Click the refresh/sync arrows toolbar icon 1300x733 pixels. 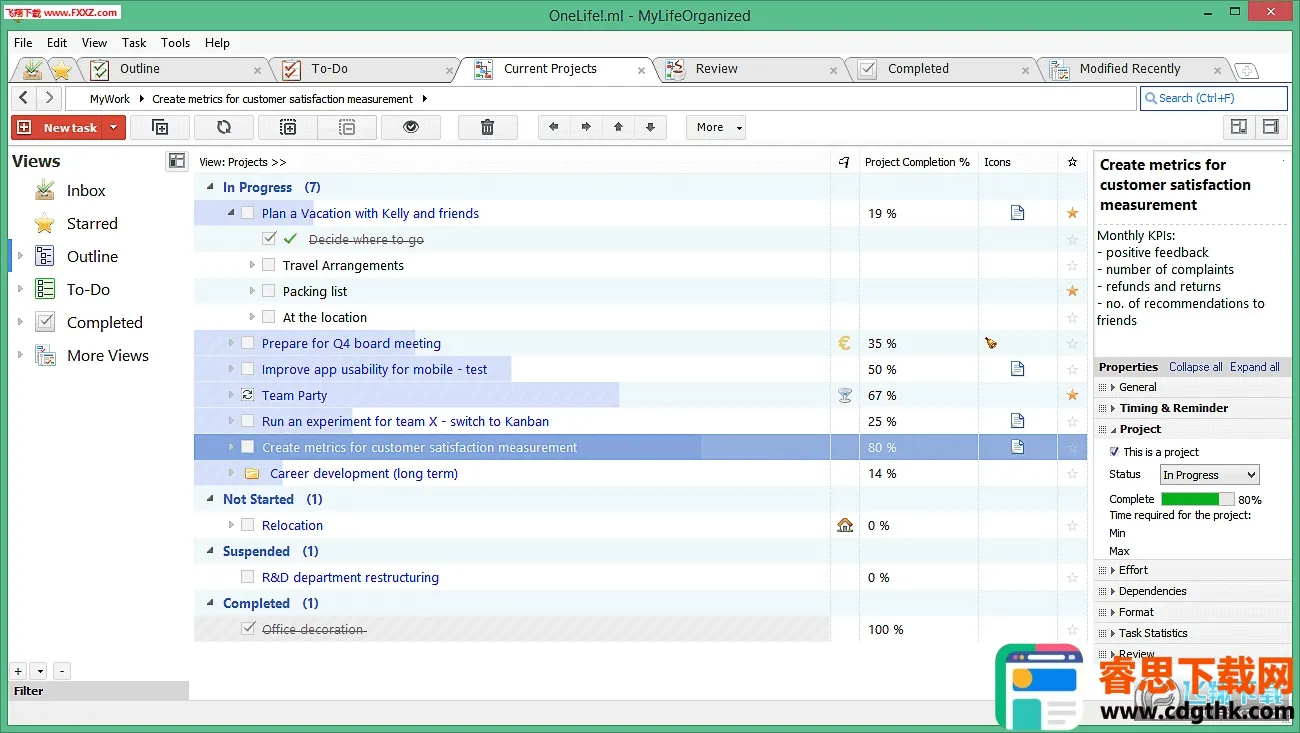[x=223, y=127]
